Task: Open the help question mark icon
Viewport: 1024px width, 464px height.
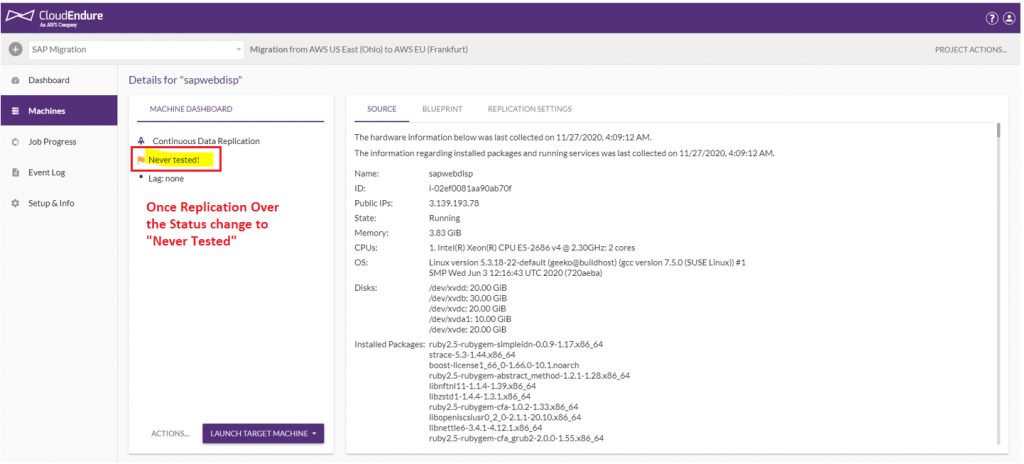Action: [991, 19]
